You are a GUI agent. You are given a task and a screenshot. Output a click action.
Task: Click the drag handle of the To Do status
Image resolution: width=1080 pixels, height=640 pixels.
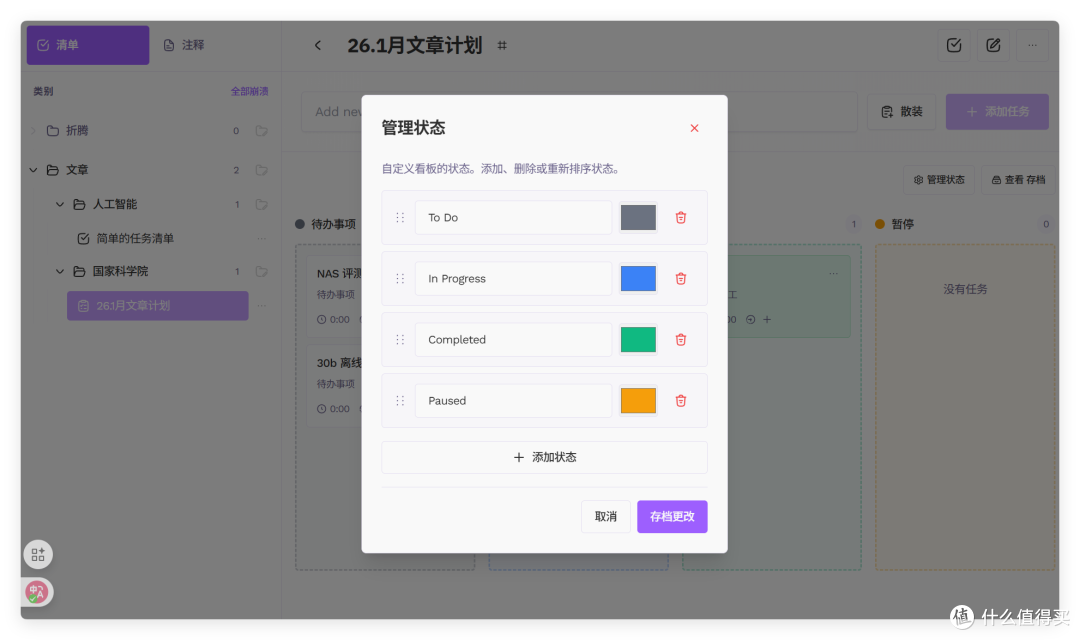pos(400,218)
